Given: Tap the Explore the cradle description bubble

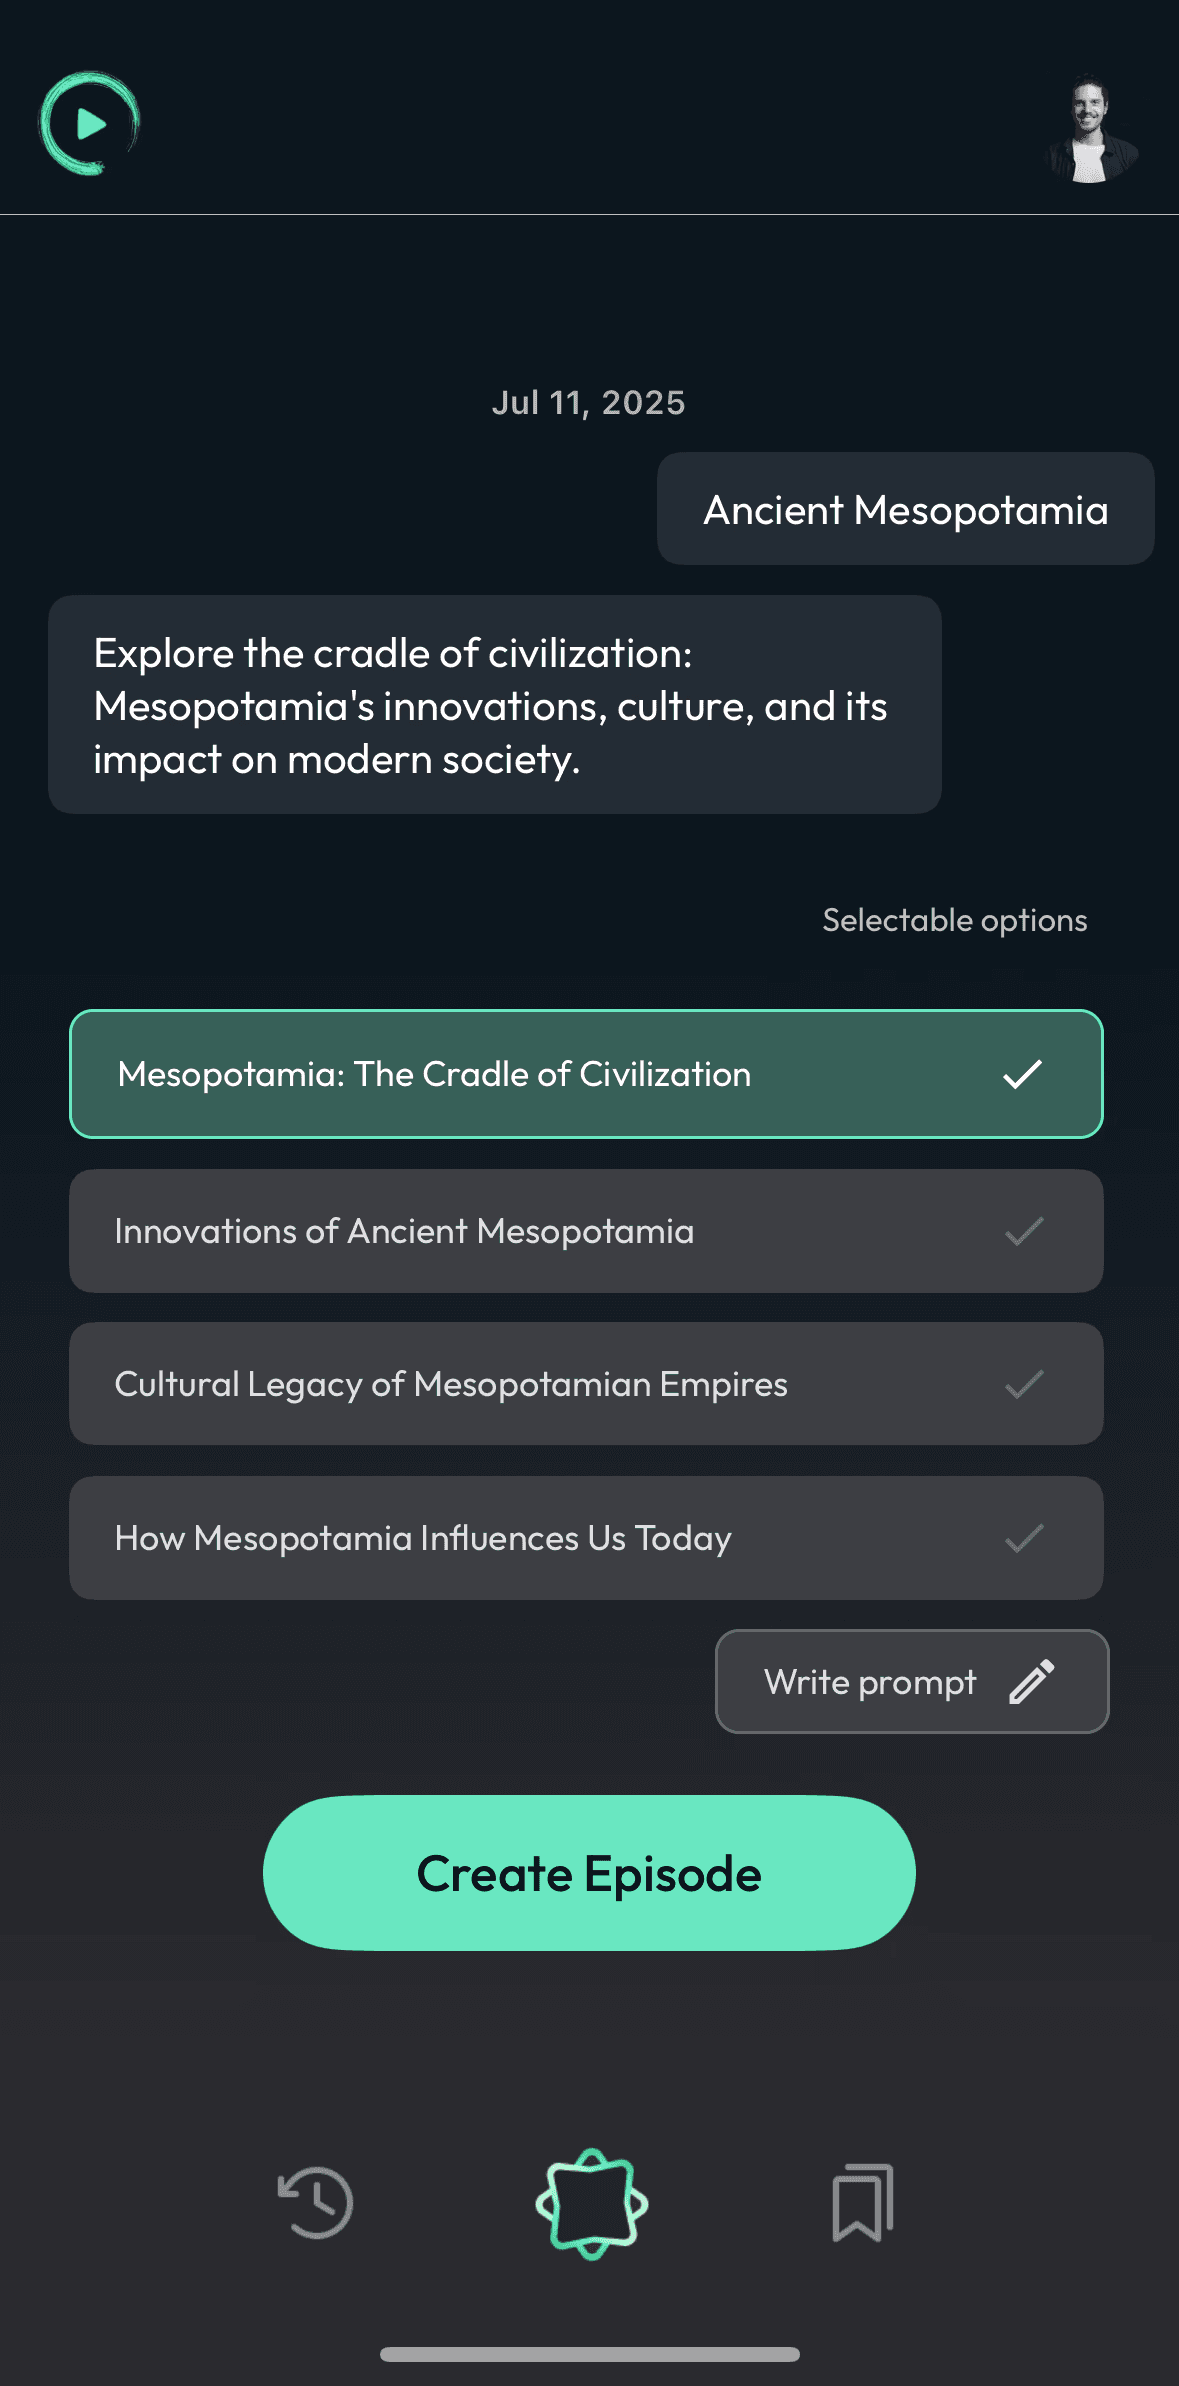Looking at the screenshot, I should [x=495, y=705].
